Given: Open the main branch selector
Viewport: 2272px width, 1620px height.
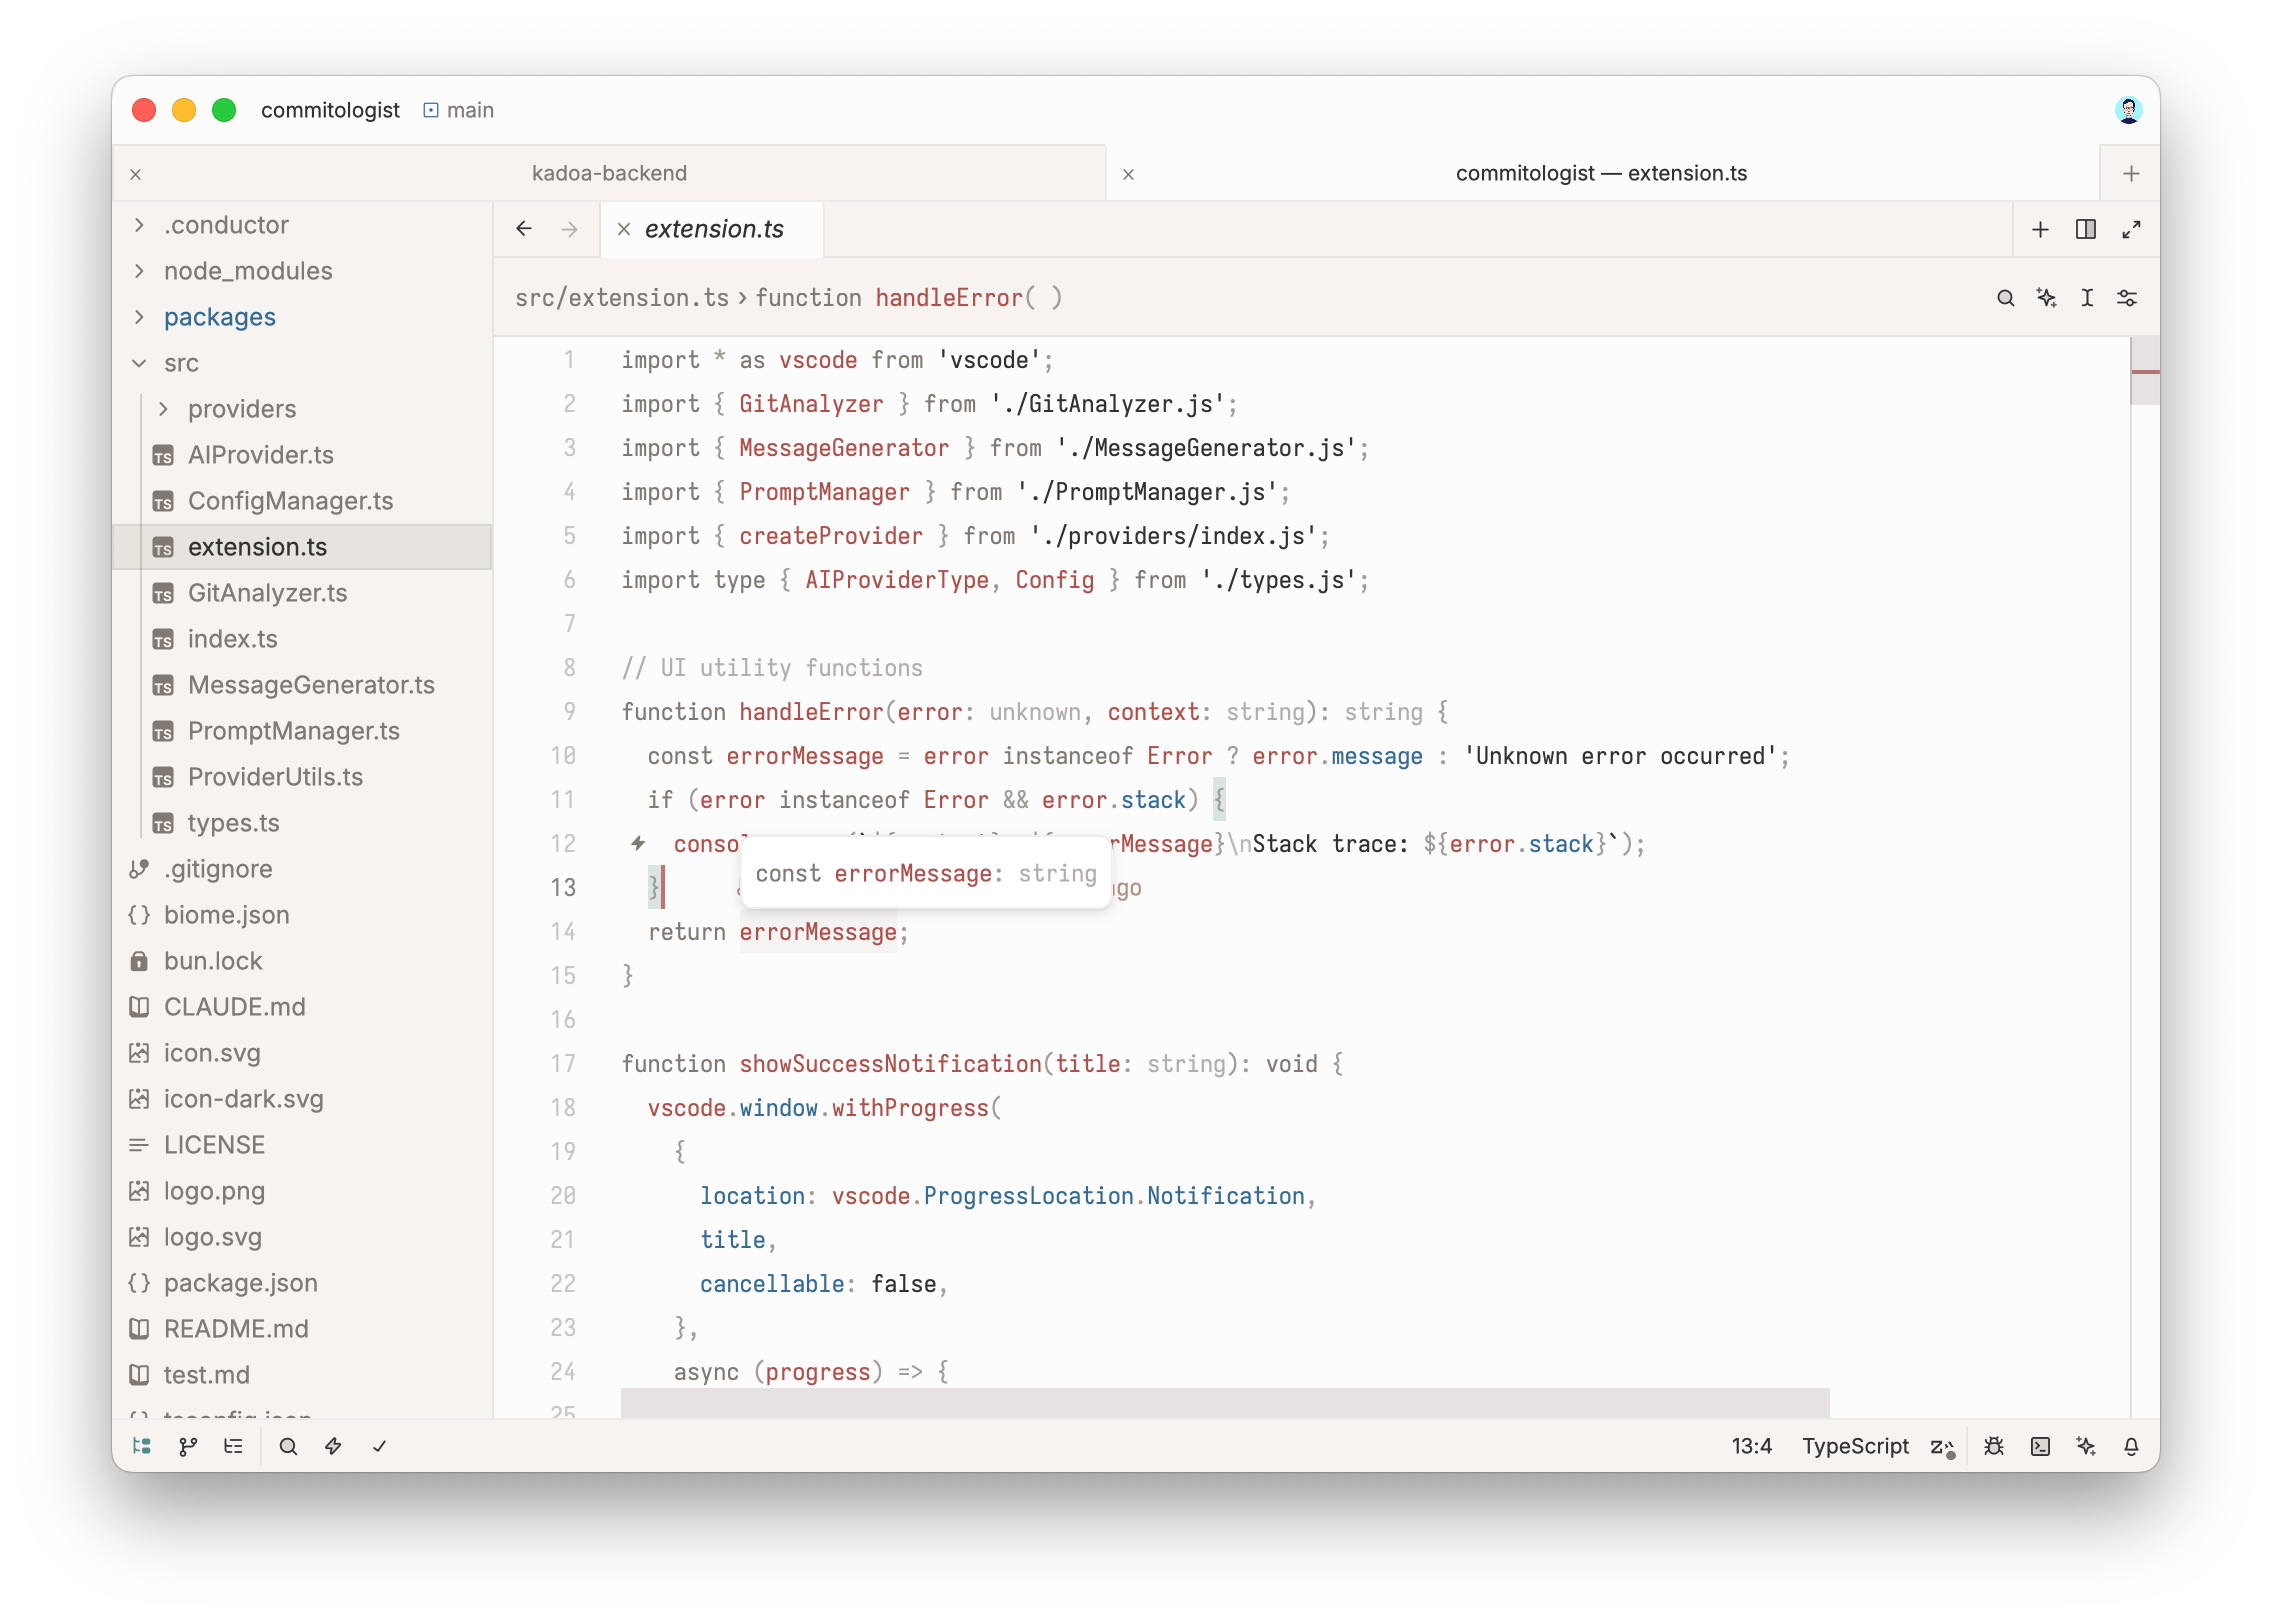Looking at the screenshot, I should point(458,110).
